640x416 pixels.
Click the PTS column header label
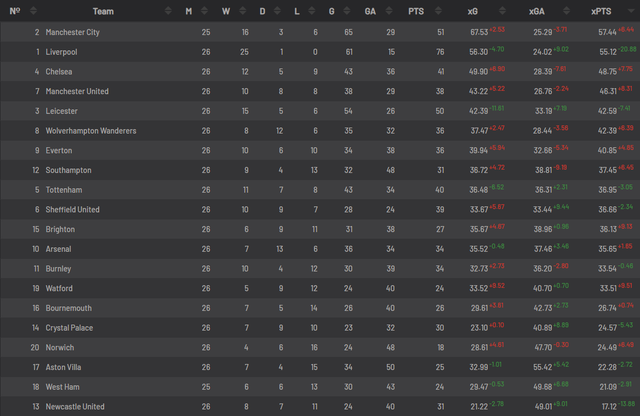[415, 11]
